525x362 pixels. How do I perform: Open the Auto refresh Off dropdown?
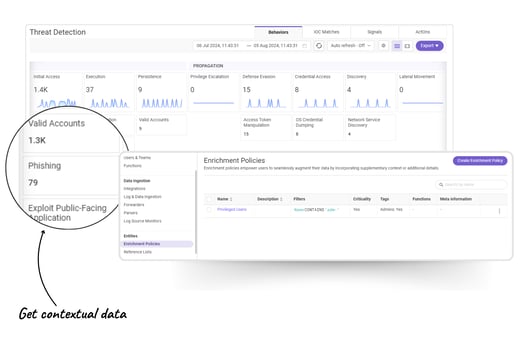point(351,46)
